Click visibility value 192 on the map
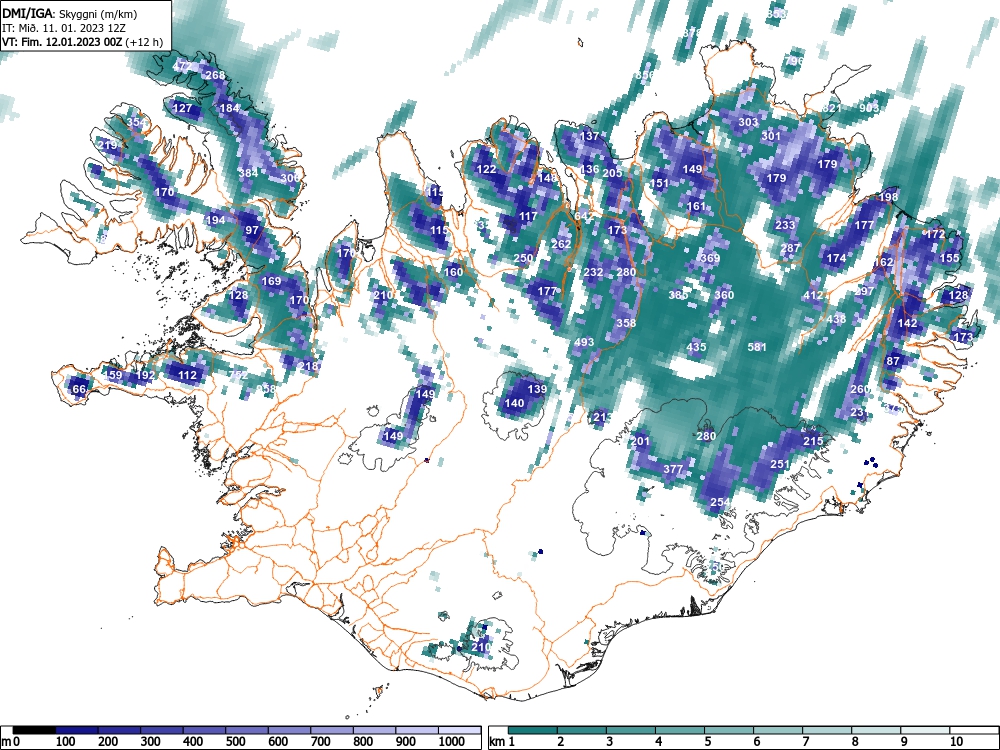This screenshot has width=1000, height=750. pyautogui.click(x=145, y=375)
